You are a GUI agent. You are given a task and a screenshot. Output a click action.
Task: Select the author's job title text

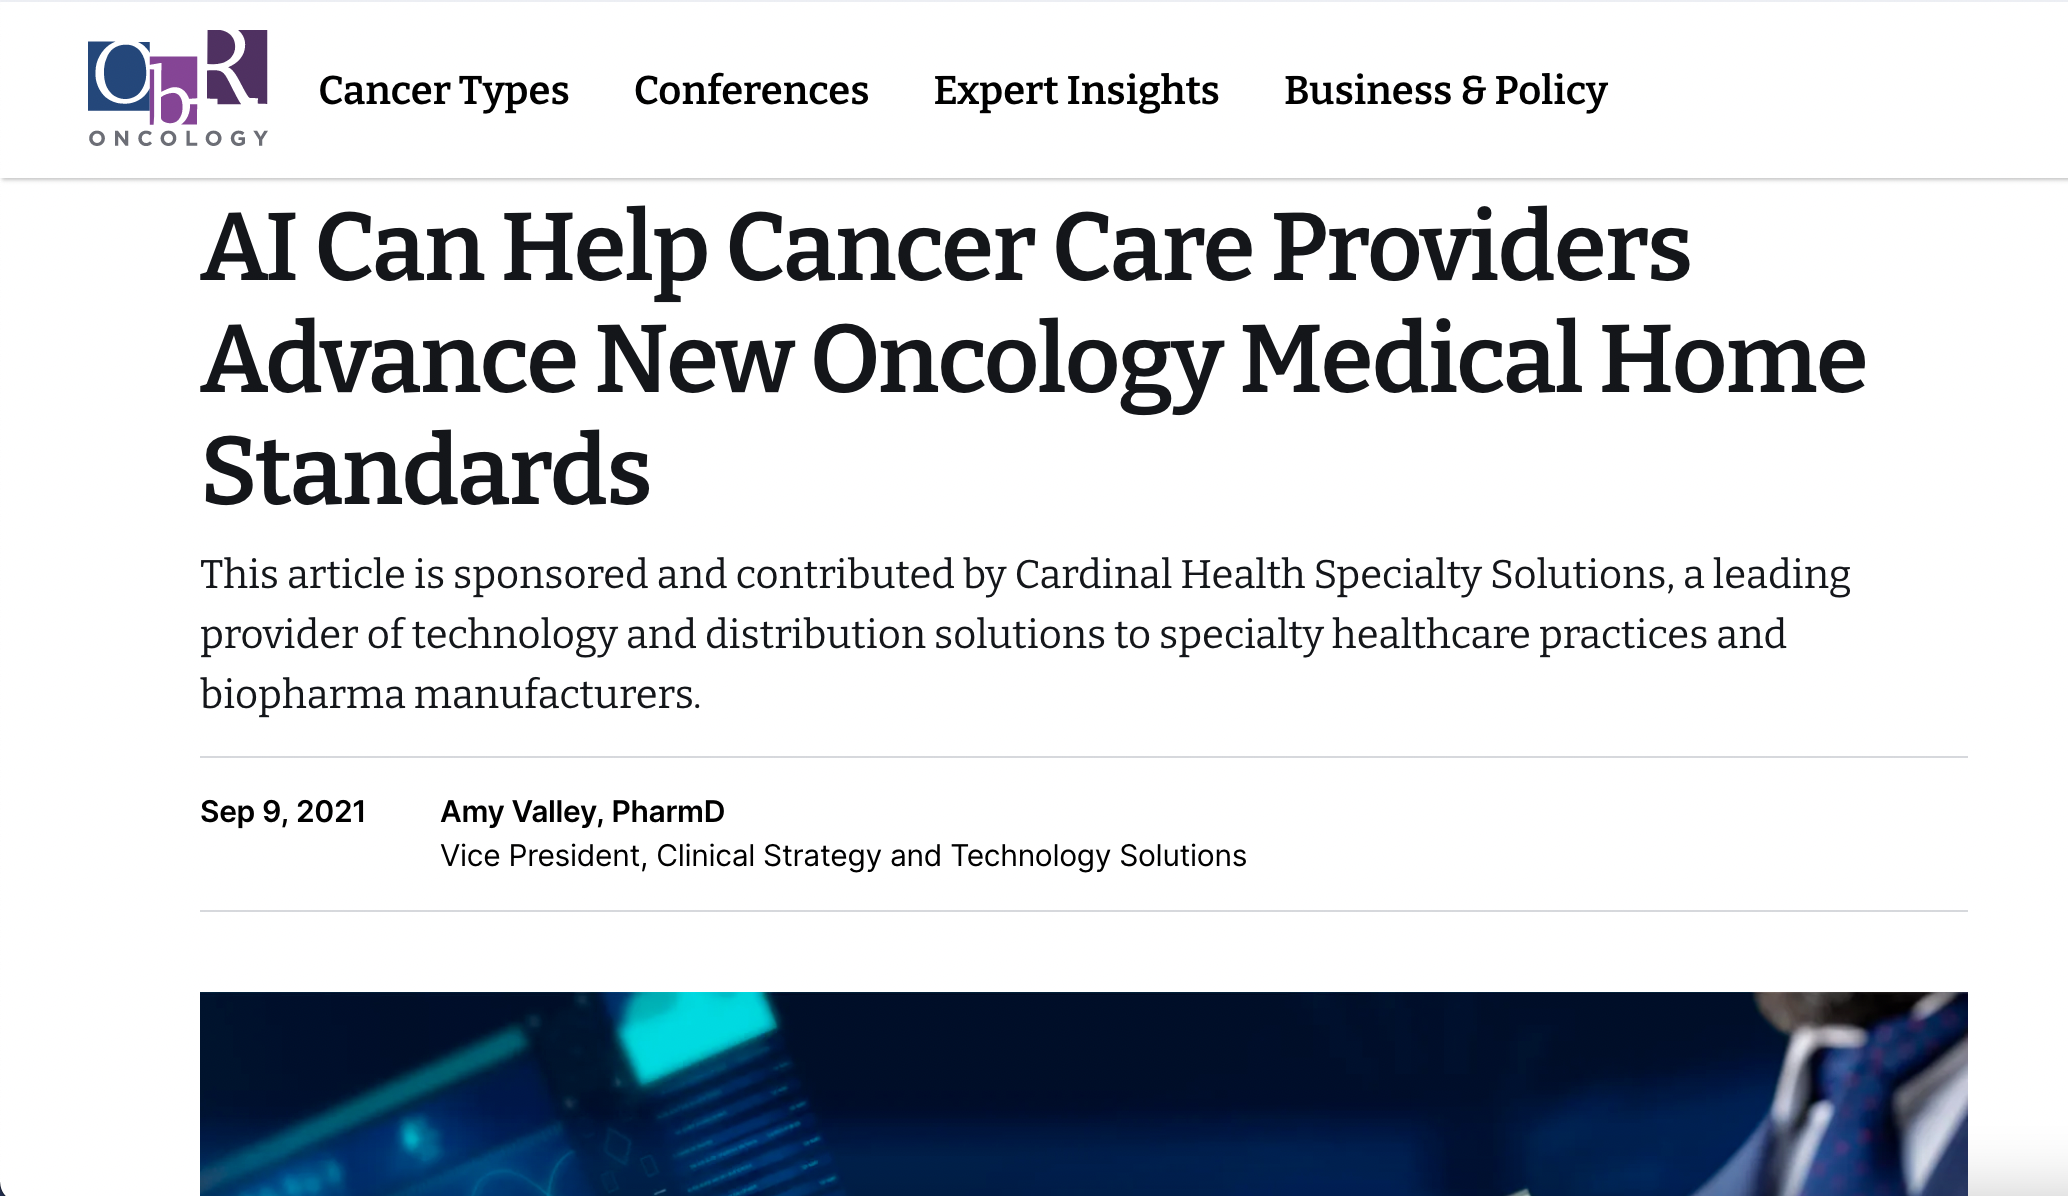845,856
